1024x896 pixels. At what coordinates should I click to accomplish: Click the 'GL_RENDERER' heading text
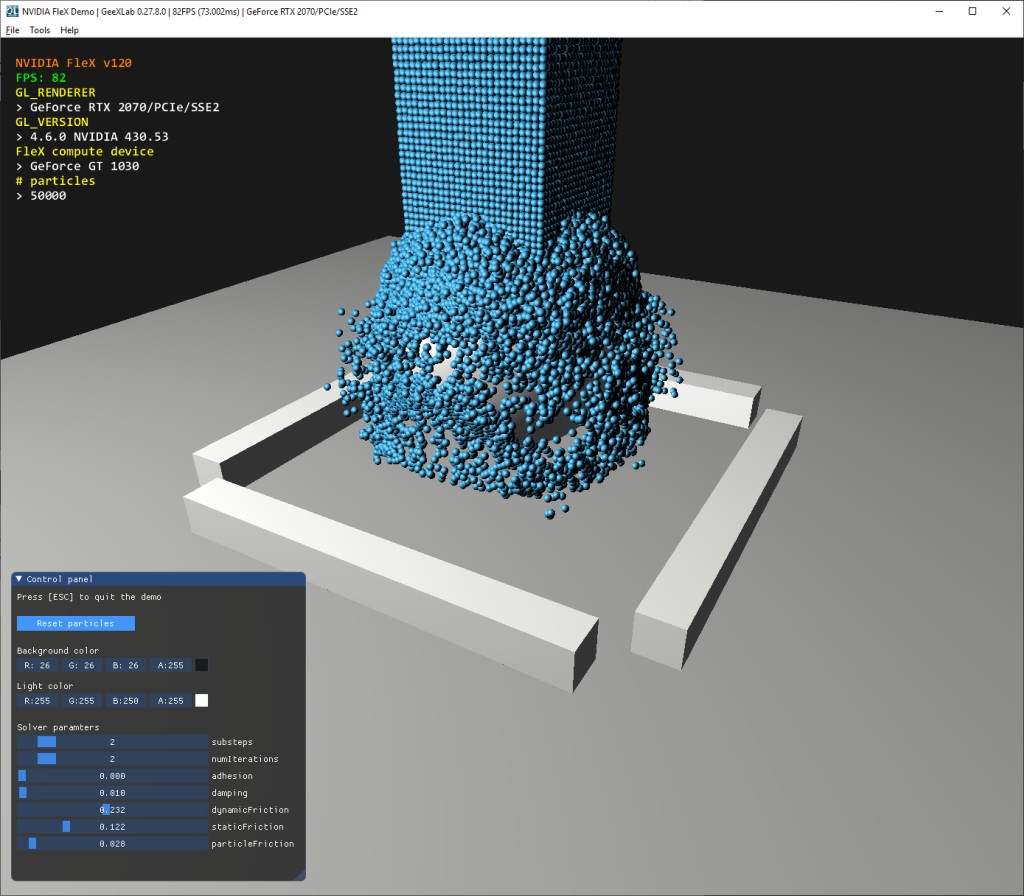click(56, 92)
